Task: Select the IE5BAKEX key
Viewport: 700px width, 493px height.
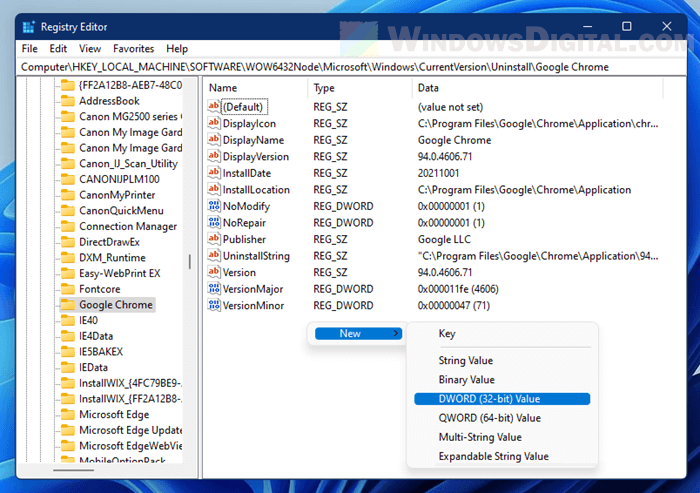Action: click(101, 351)
